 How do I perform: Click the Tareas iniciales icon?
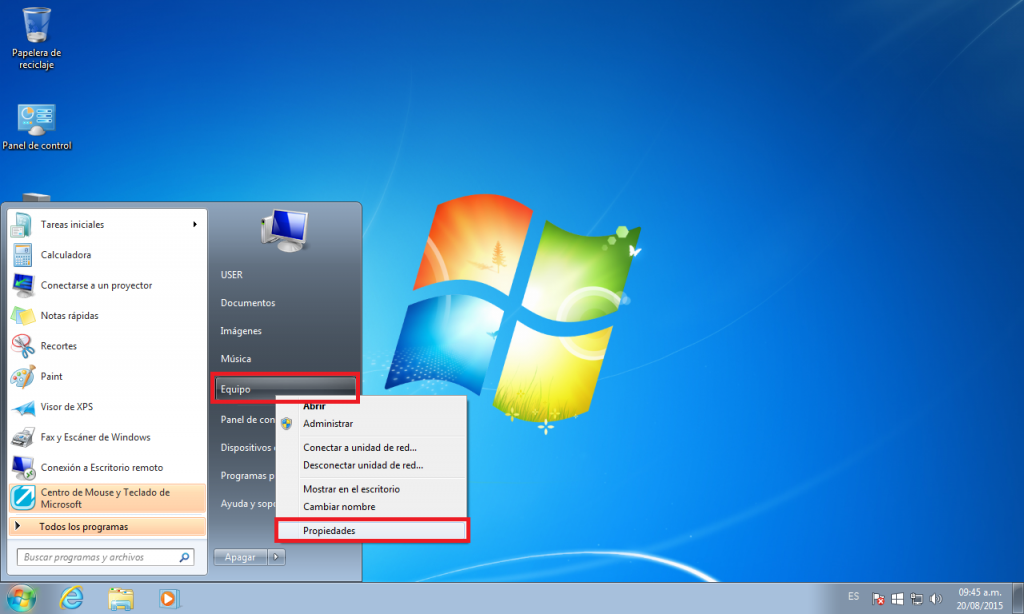tap(22, 225)
